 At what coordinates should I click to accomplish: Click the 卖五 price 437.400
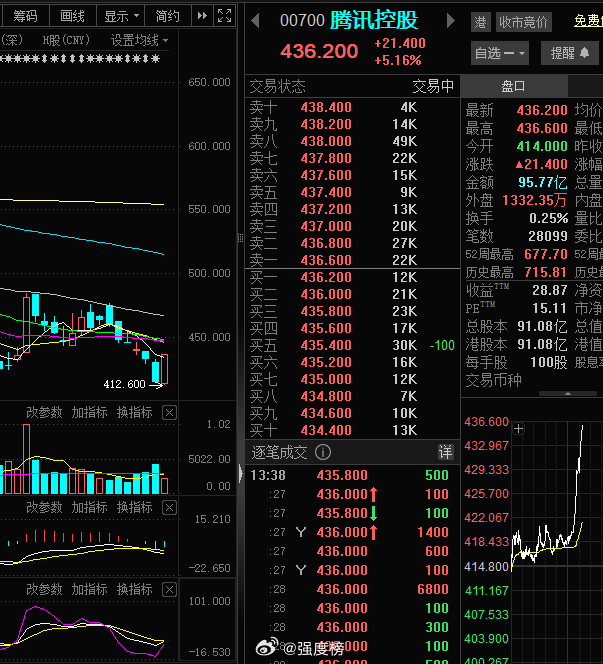tap(326, 192)
